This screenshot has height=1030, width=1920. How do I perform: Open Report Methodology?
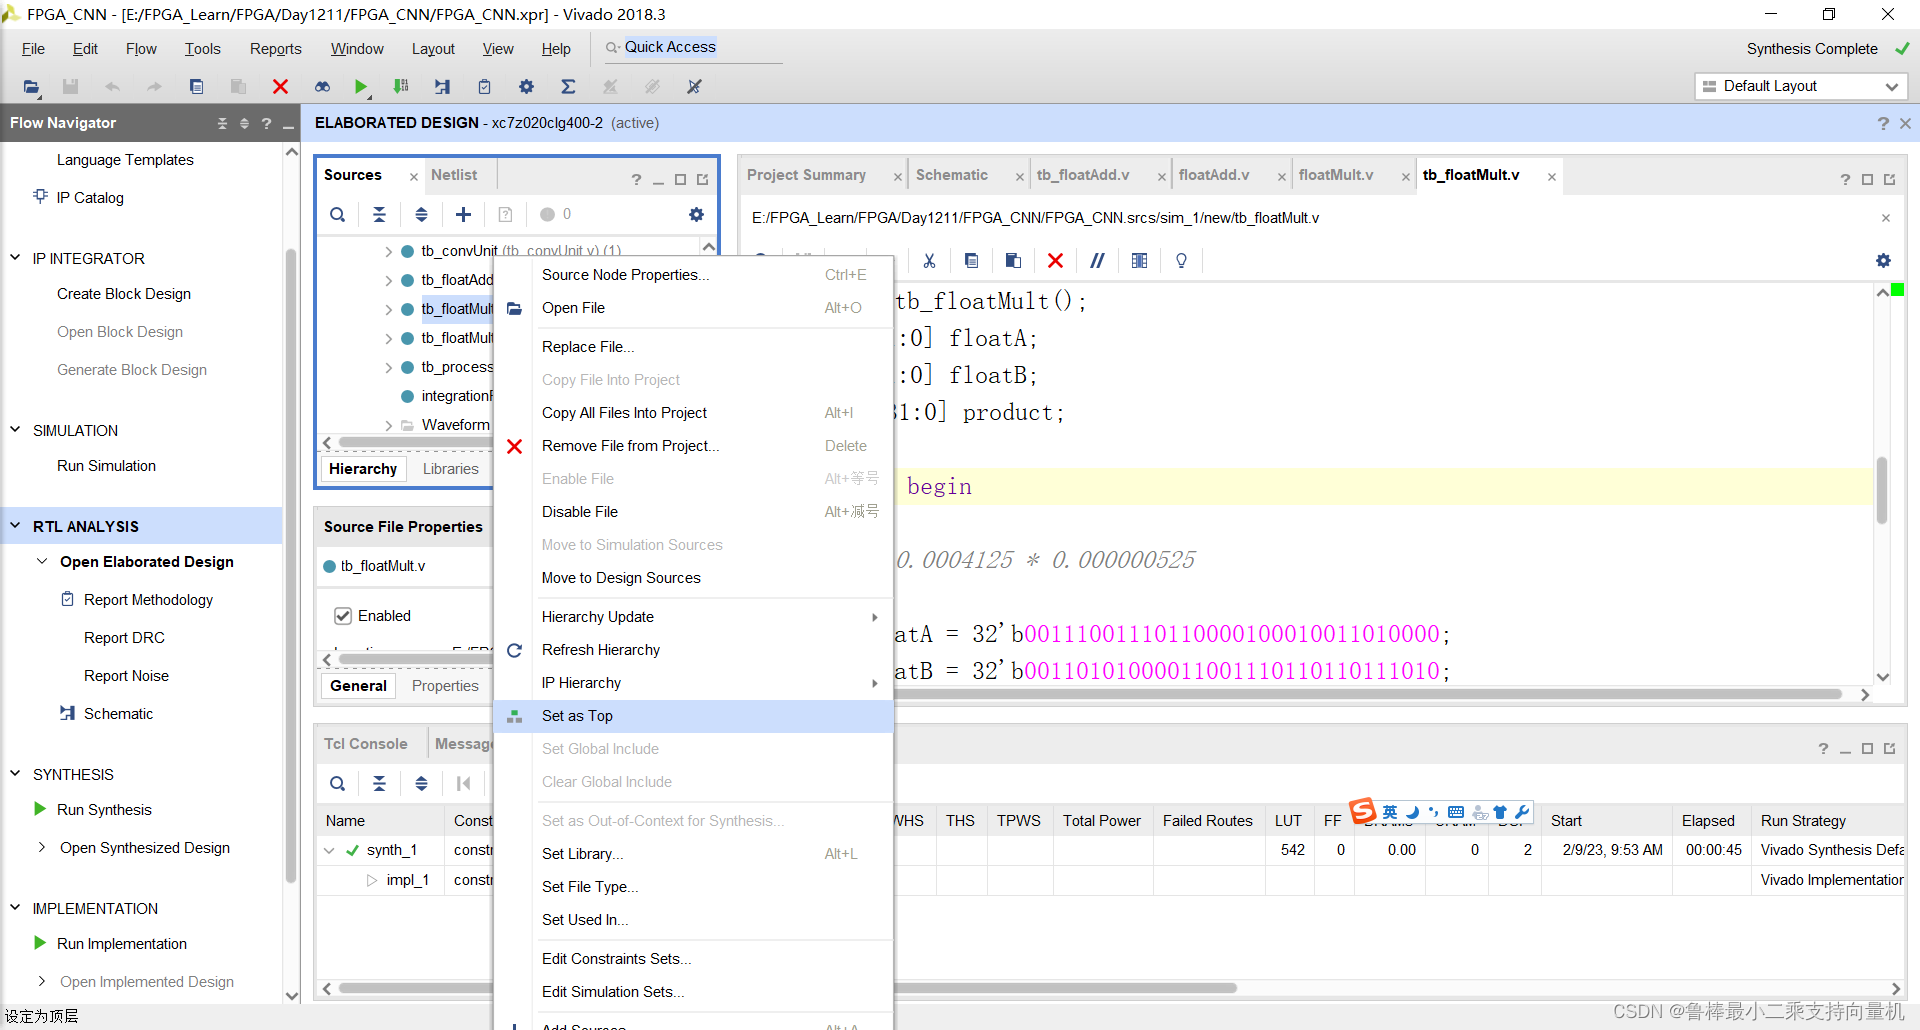148,600
